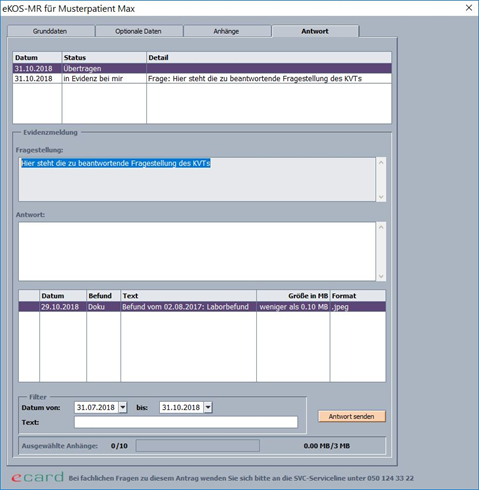Click into the Antwort text area
The width and height of the screenshot is (479, 490).
pos(197,251)
